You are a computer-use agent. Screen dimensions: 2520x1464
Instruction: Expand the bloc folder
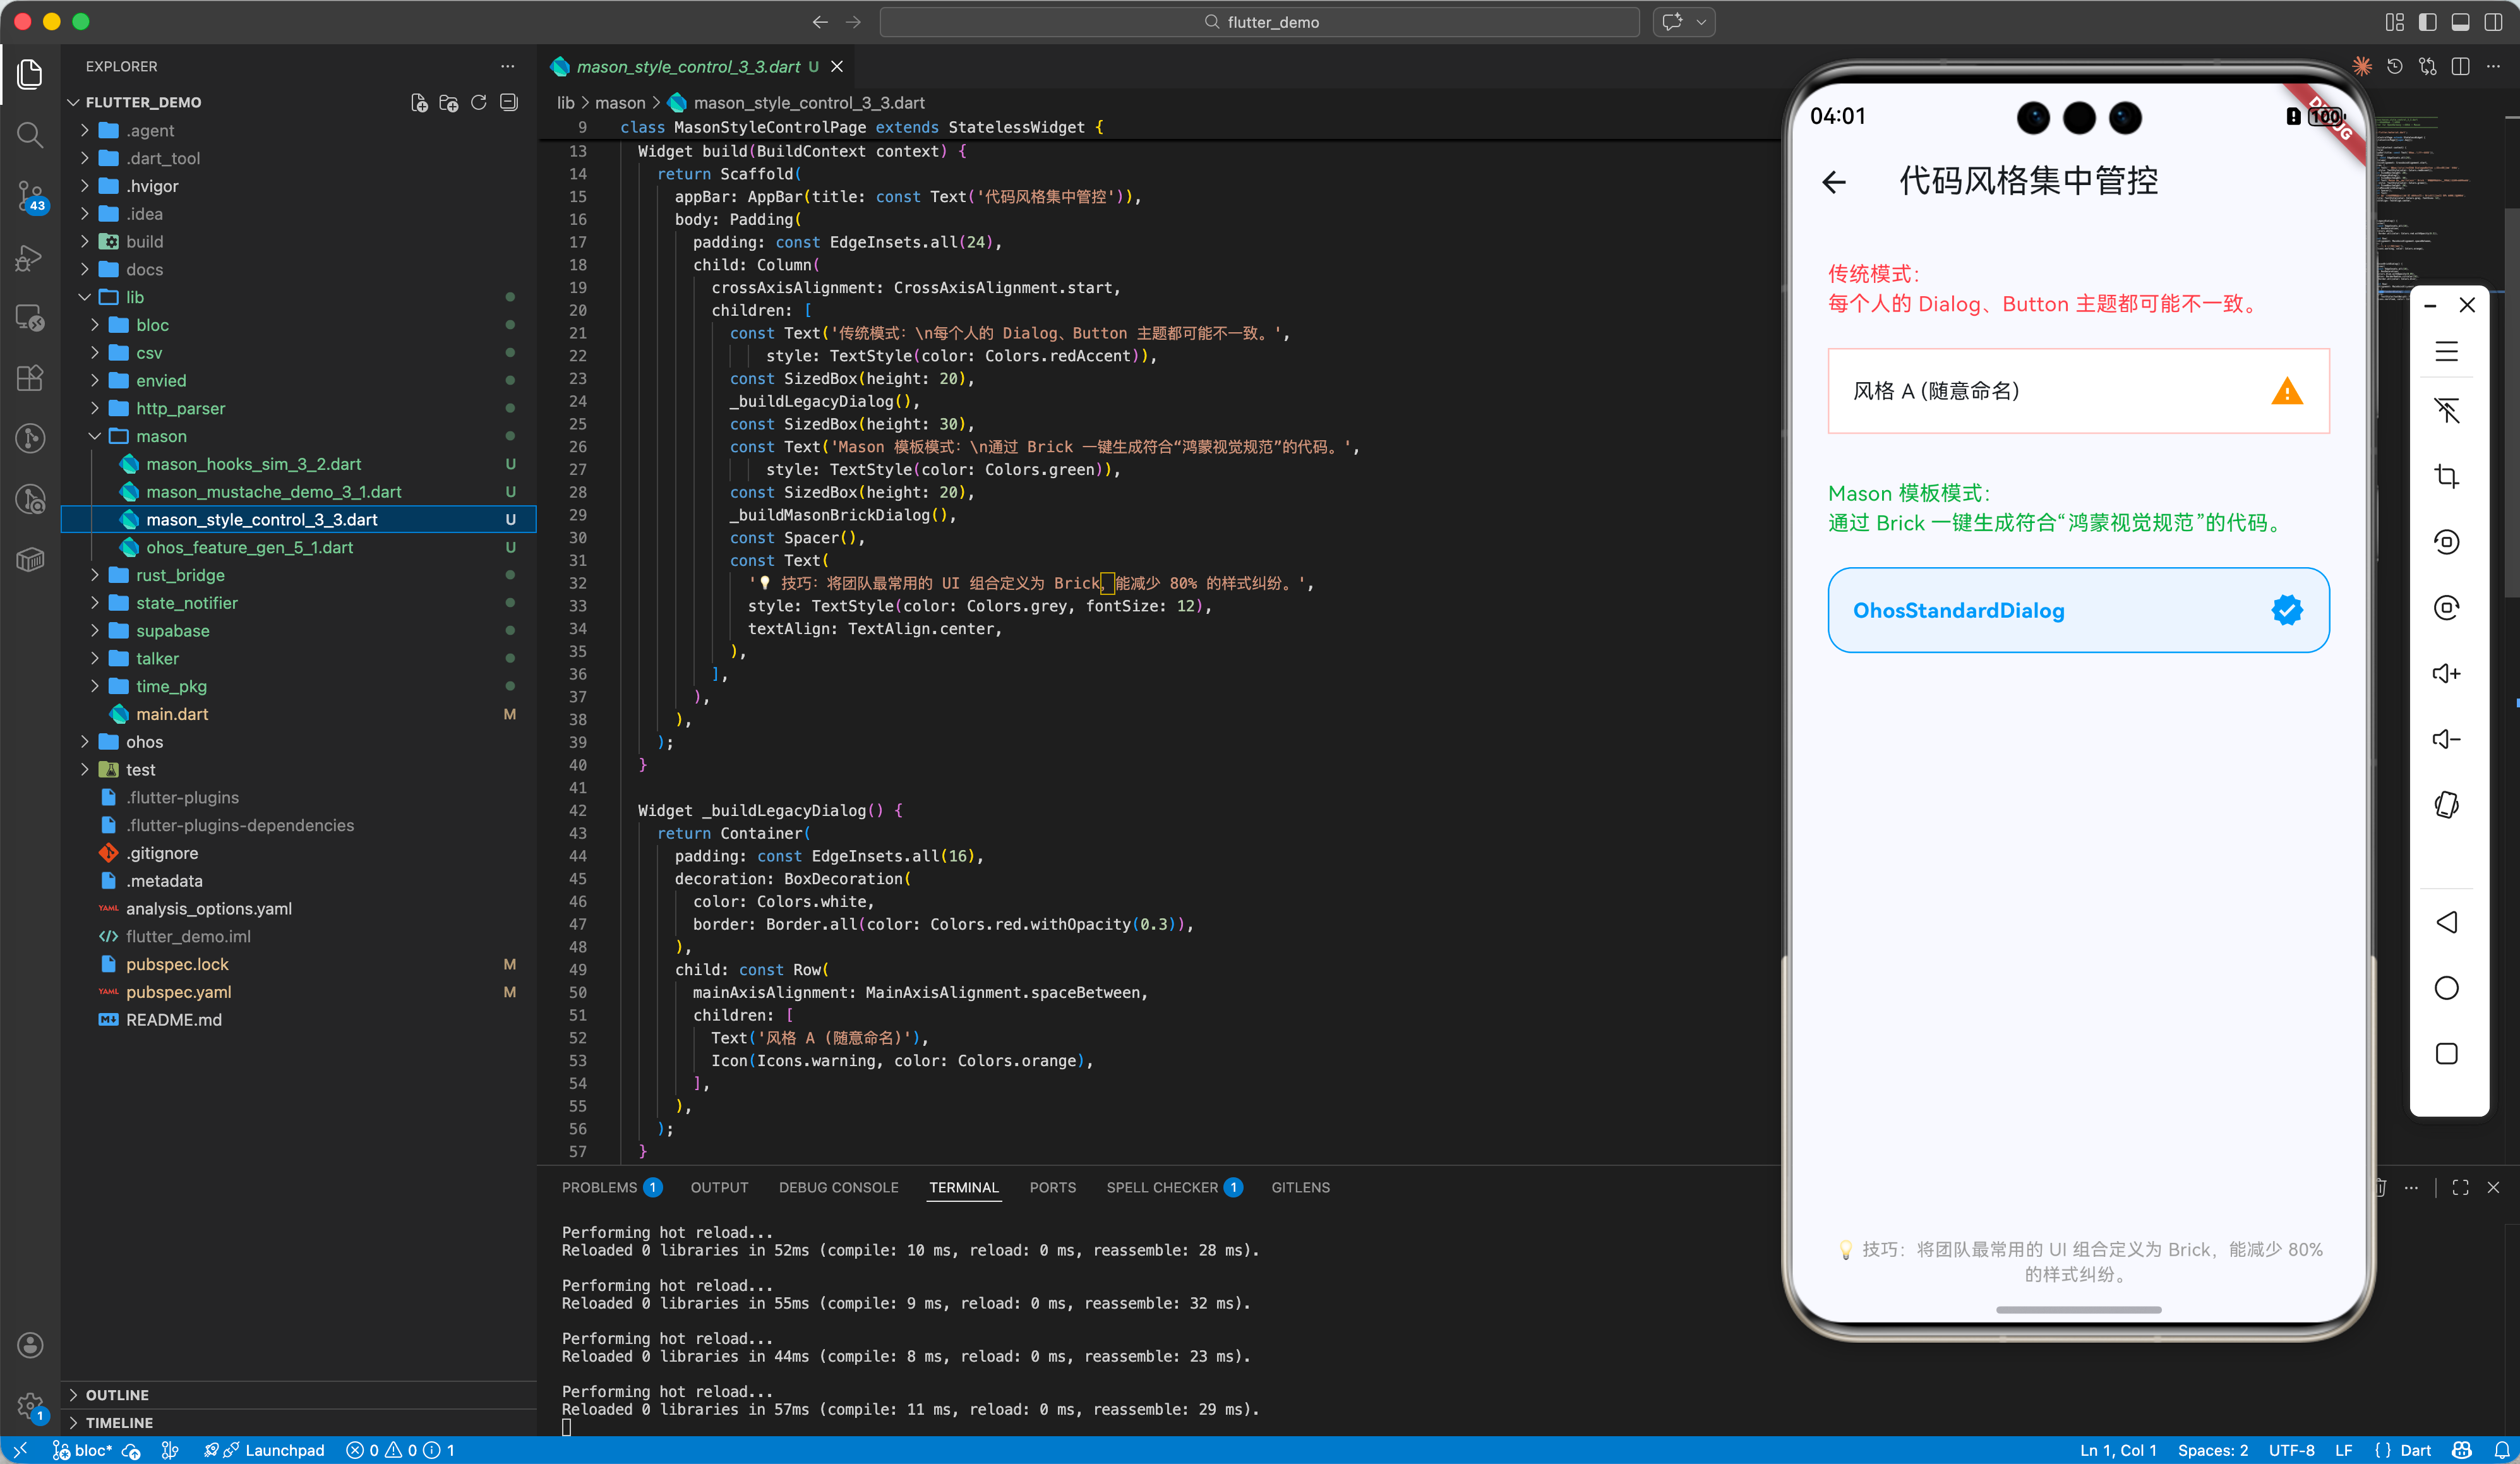click(x=152, y=325)
